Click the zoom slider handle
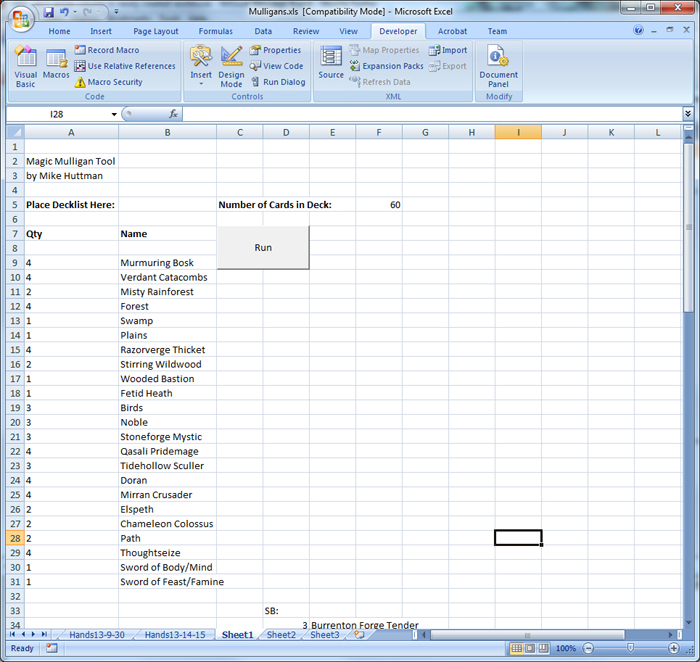The height and width of the screenshot is (662, 700). click(x=630, y=648)
